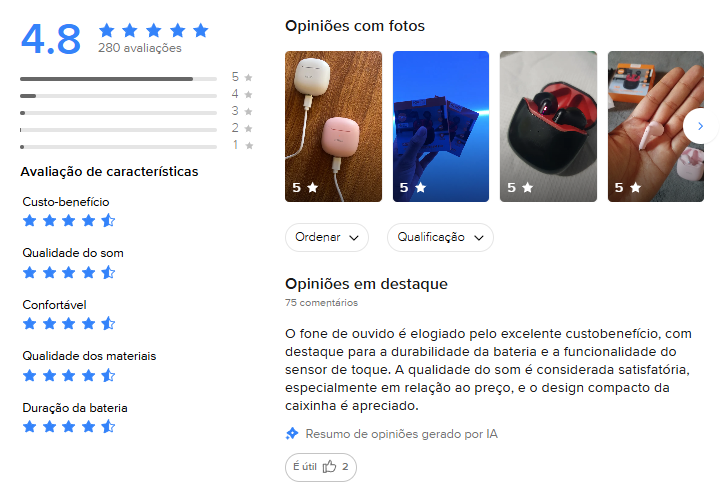Image resolution: width=725 pixels, height=489 pixels.
Task: Click the AI sparkle icon beside Resumo de opiniões
Action: [x=292, y=434]
